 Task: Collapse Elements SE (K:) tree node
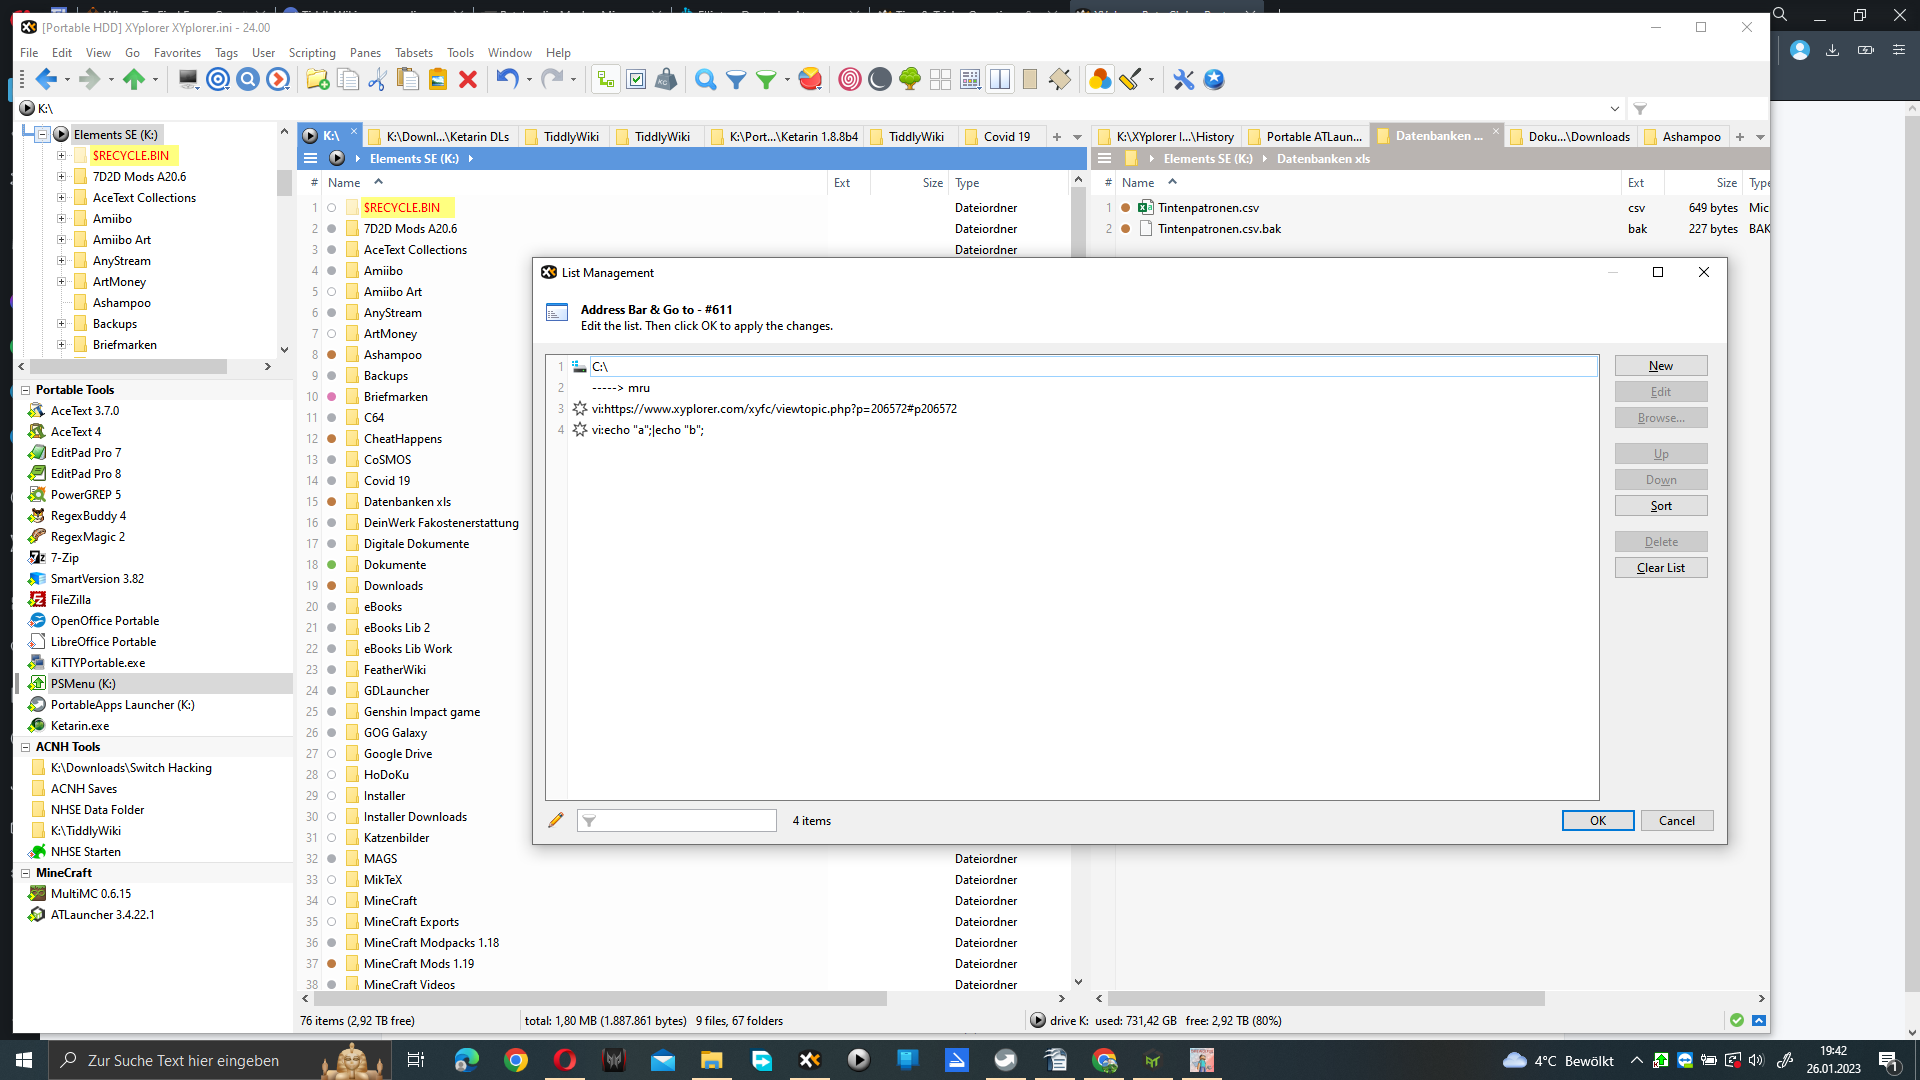pyautogui.click(x=43, y=134)
